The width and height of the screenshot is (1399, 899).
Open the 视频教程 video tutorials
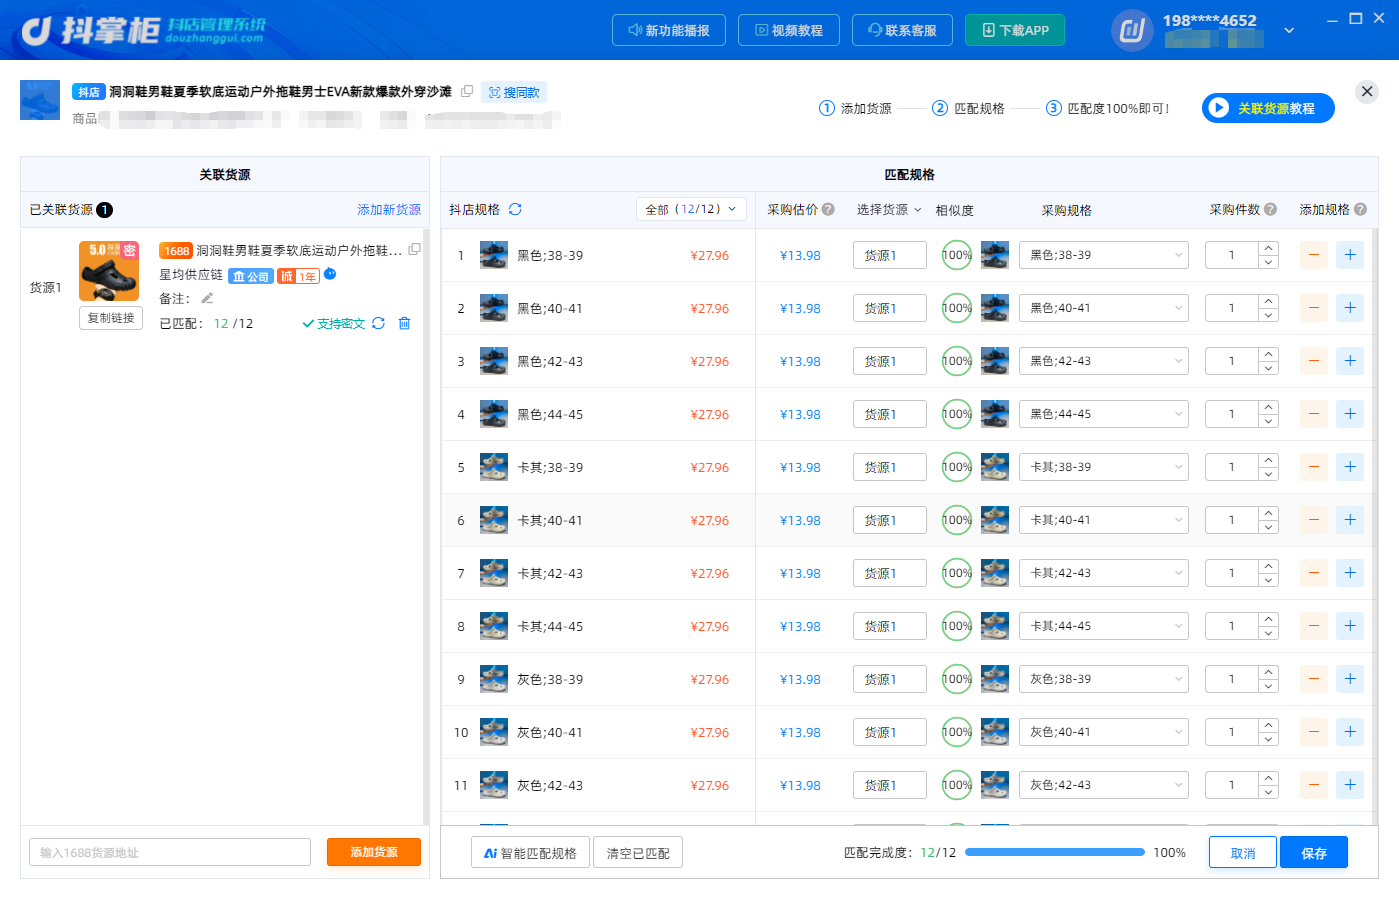[x=789, y=30]
